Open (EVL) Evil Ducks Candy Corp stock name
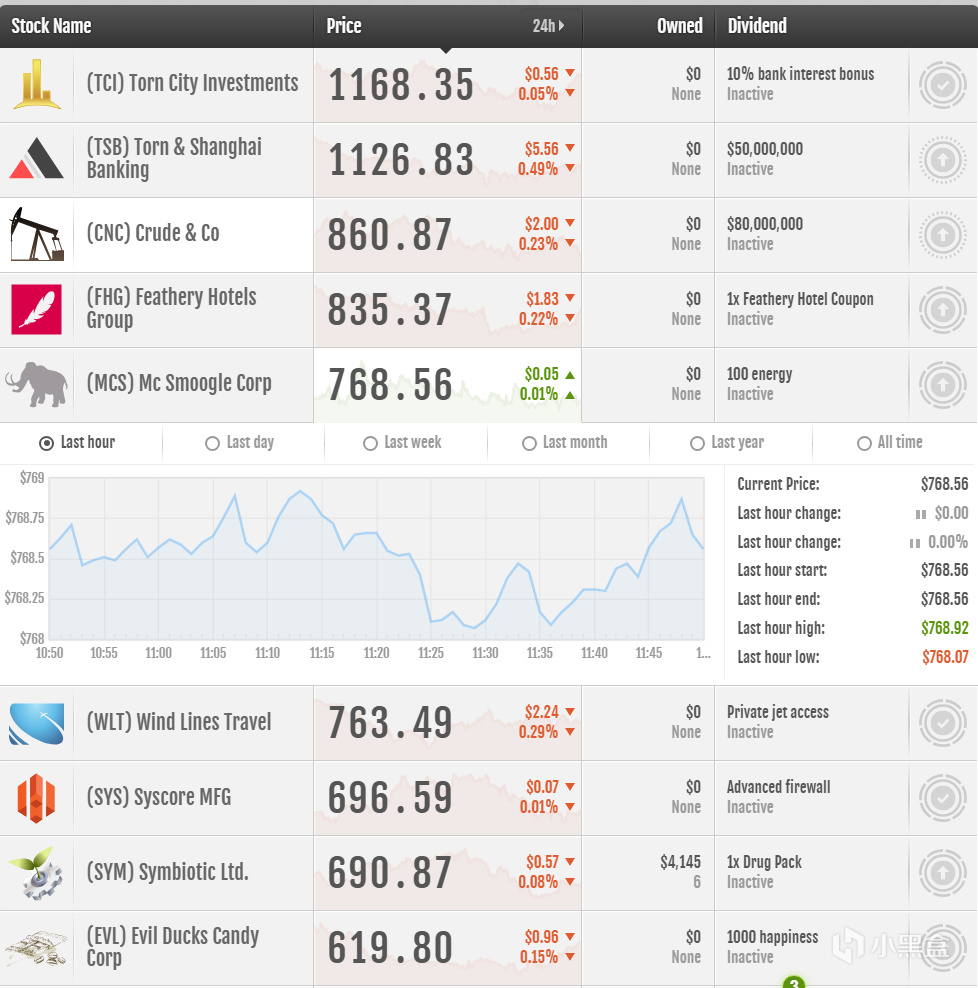Screen dimensions: 978x988 (x=173, y=946)
